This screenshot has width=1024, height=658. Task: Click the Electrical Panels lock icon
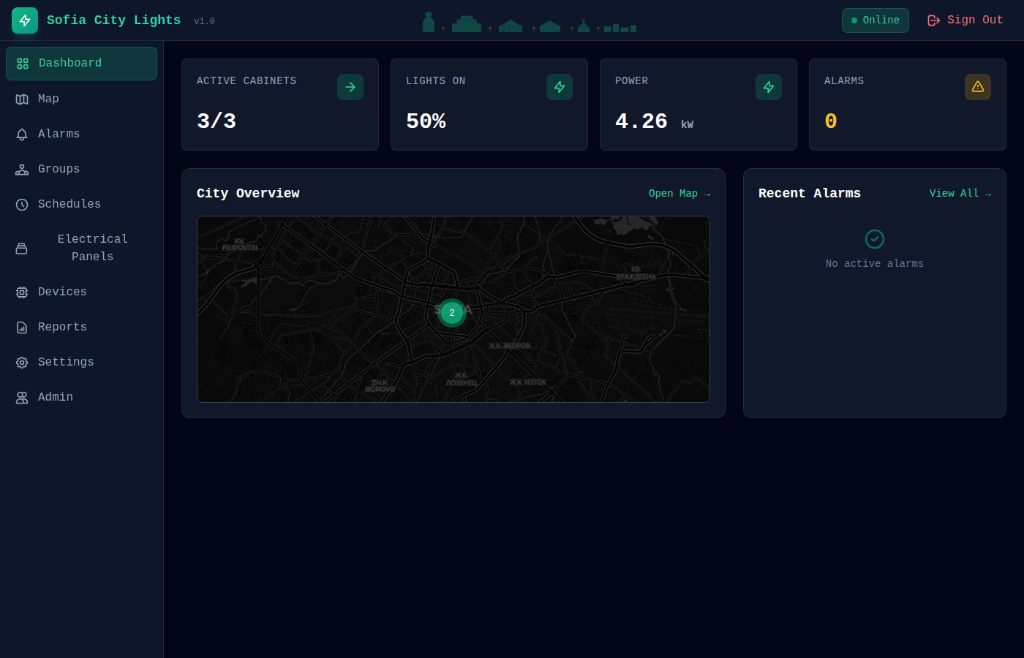click(x=22, y=247)
